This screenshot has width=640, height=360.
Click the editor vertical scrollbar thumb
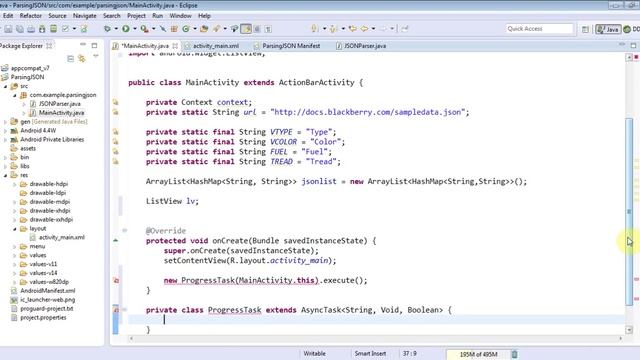[629, 211]
